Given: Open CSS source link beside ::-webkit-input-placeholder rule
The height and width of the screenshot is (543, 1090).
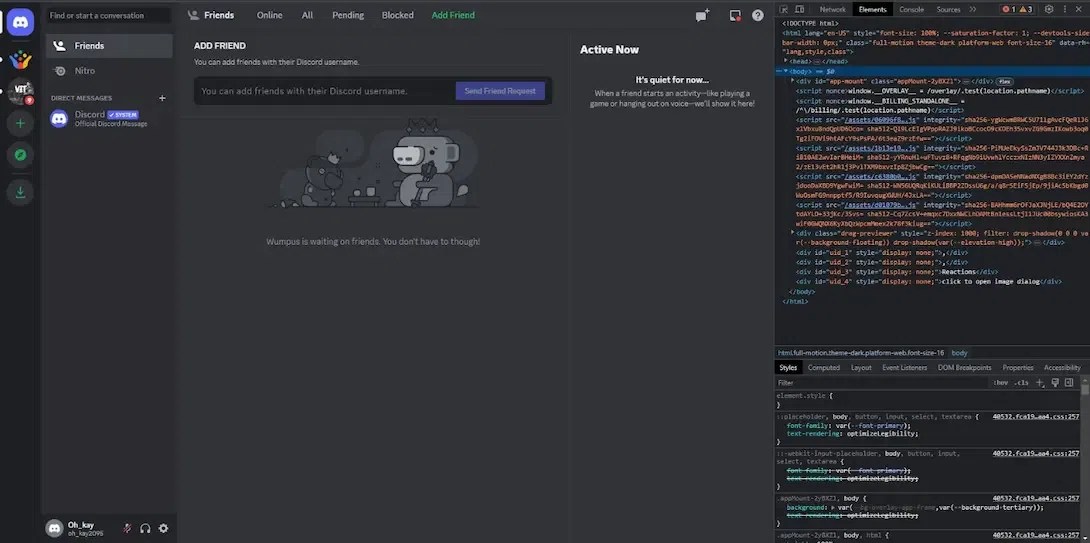Looking at the screenshot, I should click(x=1036, y=453).
